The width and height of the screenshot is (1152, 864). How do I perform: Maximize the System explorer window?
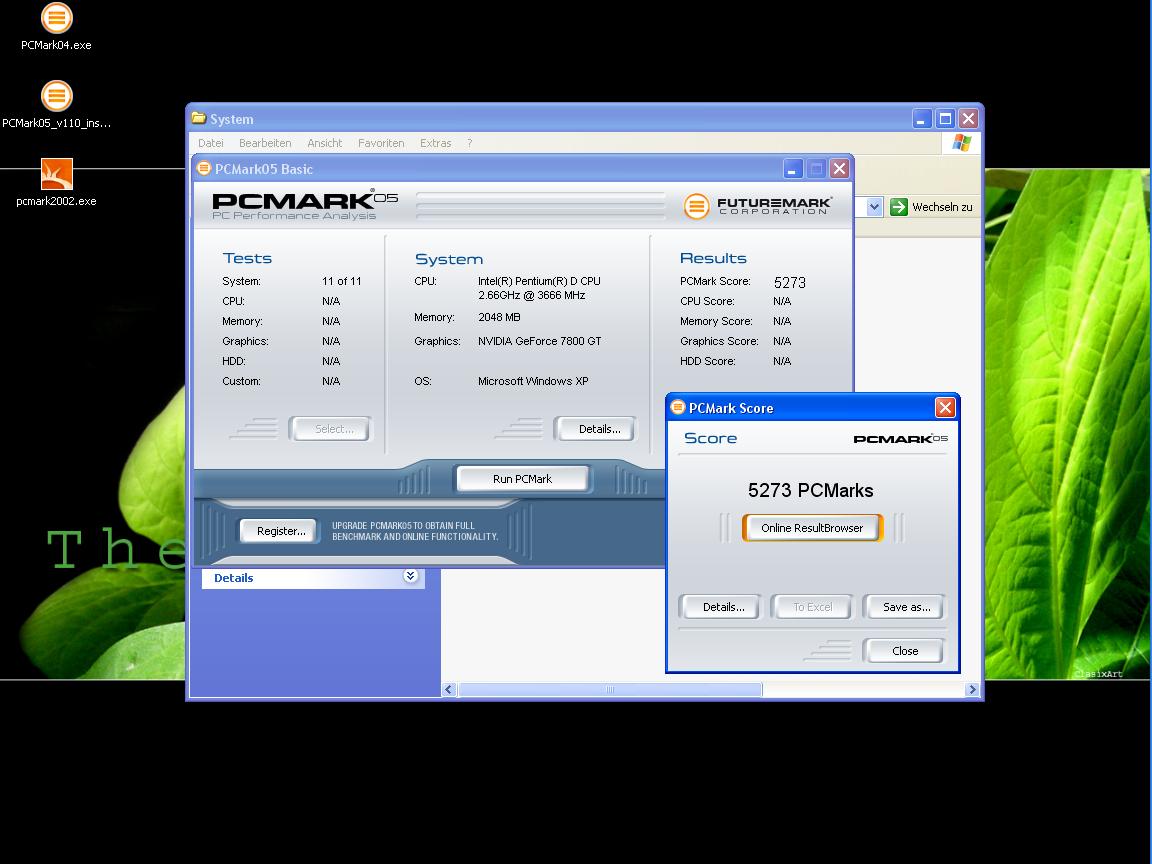click(x=946, y=118)
